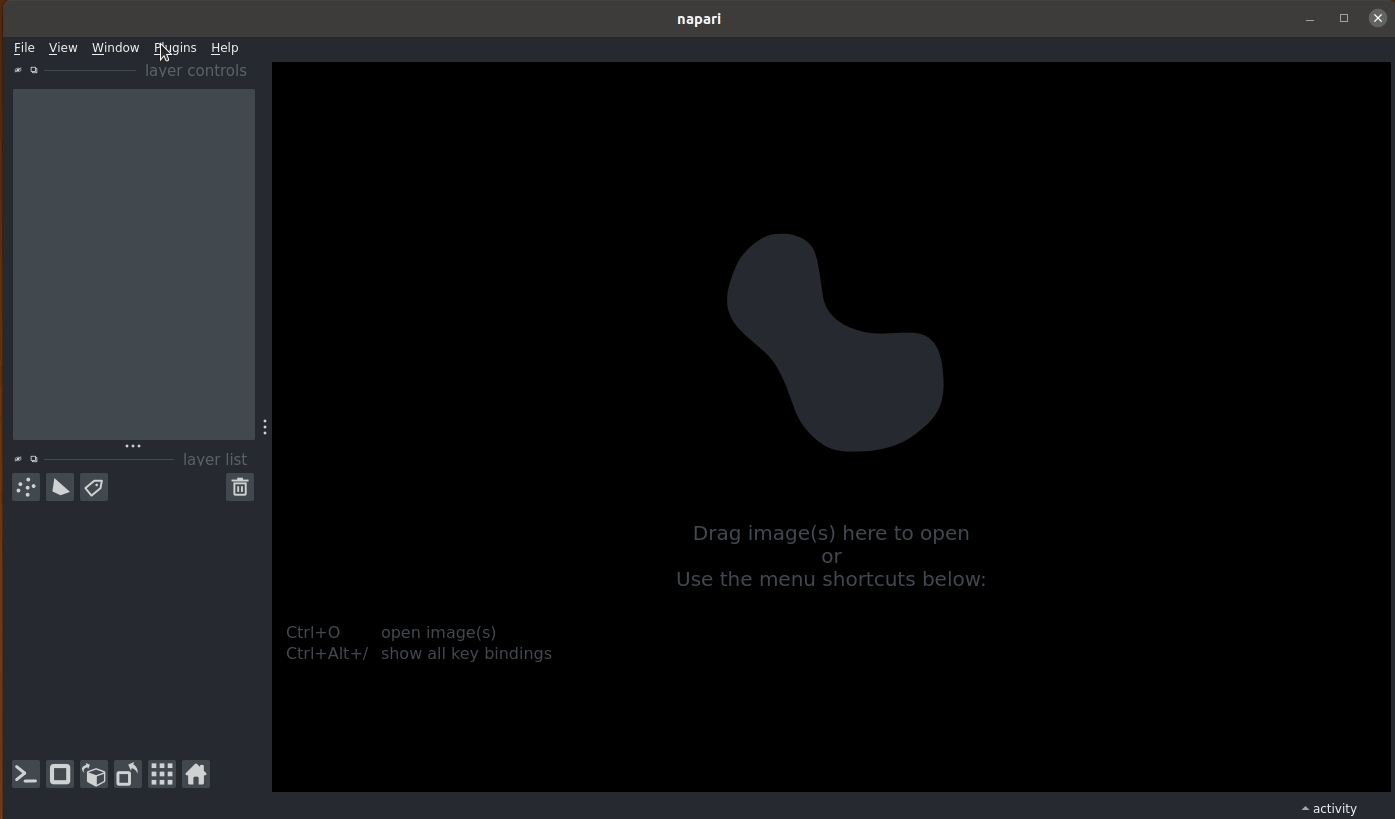
Task: Float the layer list dock
Action: coord(34,459)
